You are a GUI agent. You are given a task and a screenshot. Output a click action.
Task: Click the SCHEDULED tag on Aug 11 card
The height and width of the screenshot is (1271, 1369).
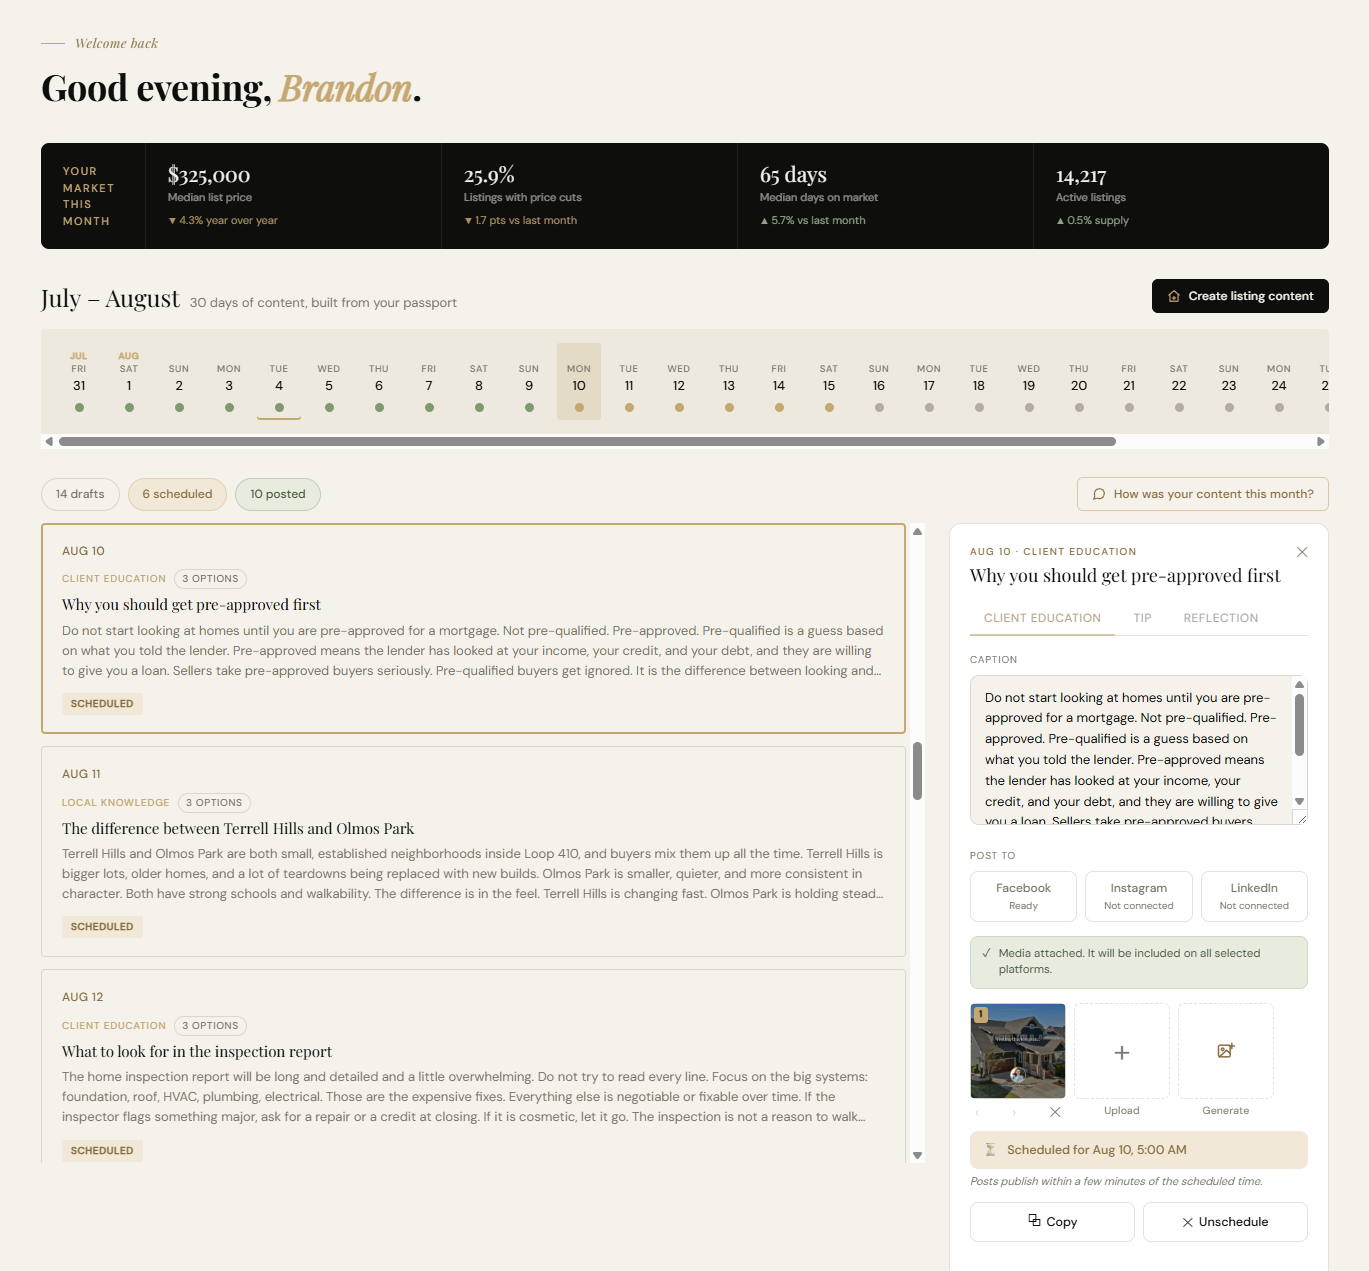click(102, 927)
